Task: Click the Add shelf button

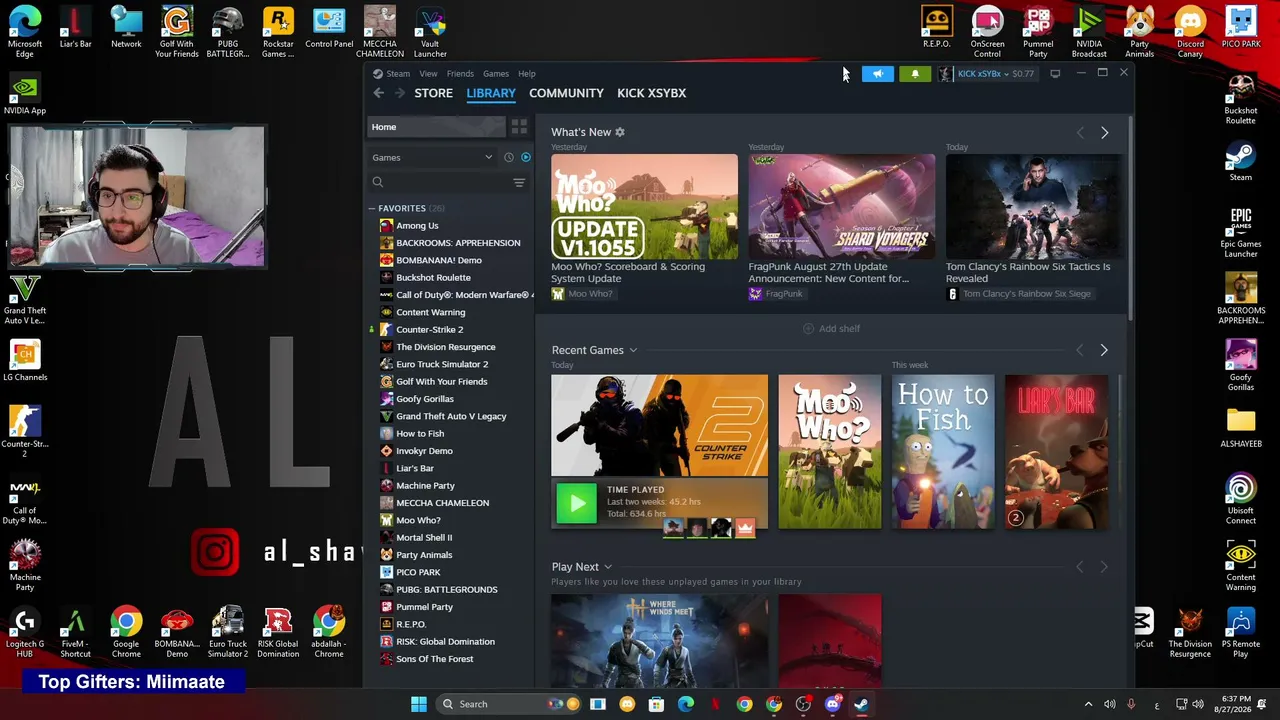Action: click(x=831, y=328)
